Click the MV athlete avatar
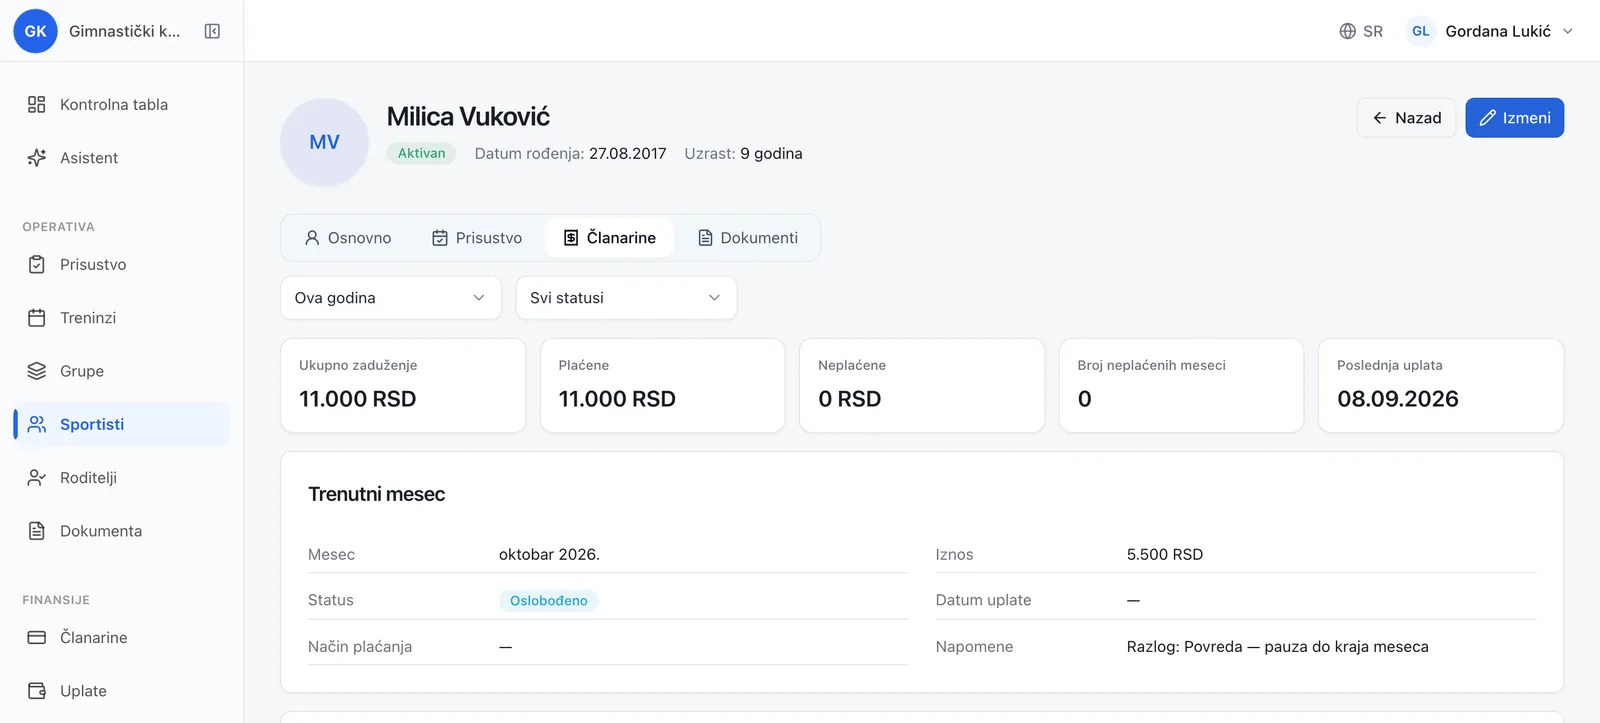This screenshot has height=723, width=1600. pos(324,142)
